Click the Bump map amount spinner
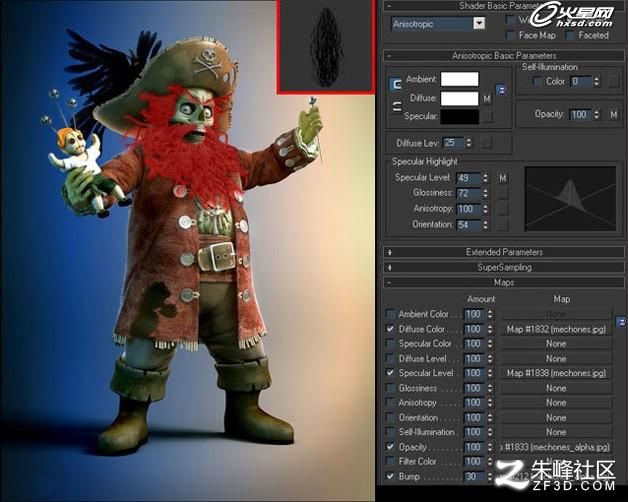 point(489,476)
